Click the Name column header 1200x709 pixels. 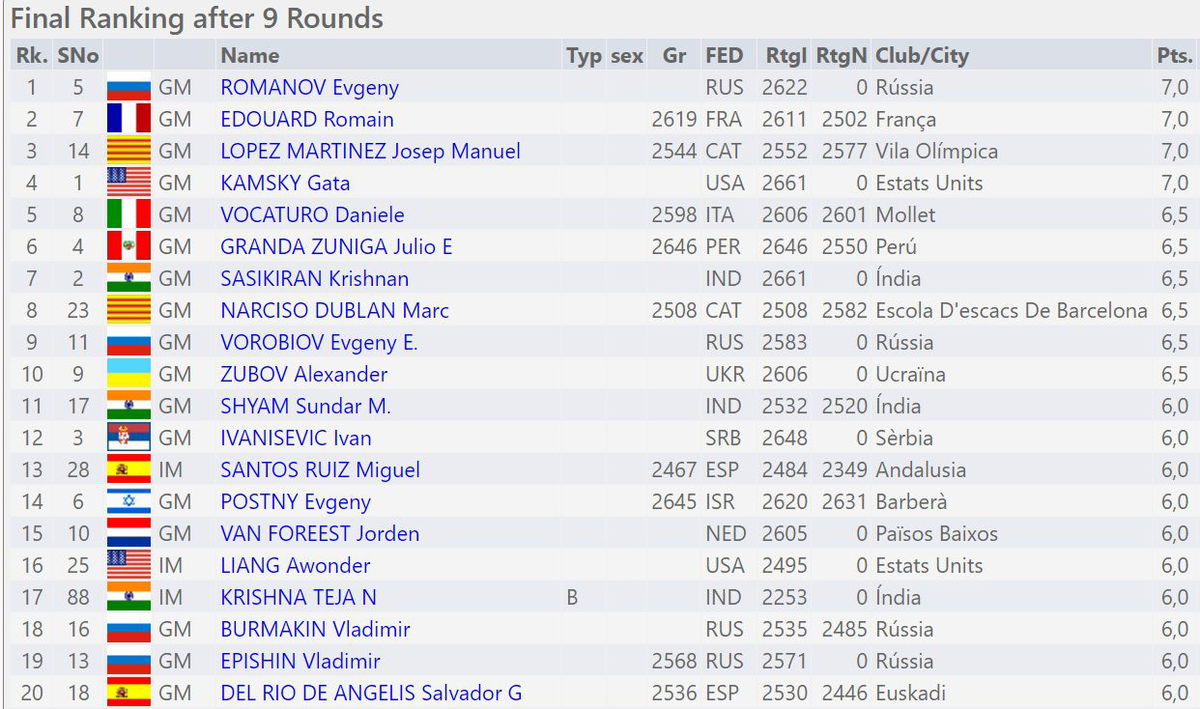(250, 56)
